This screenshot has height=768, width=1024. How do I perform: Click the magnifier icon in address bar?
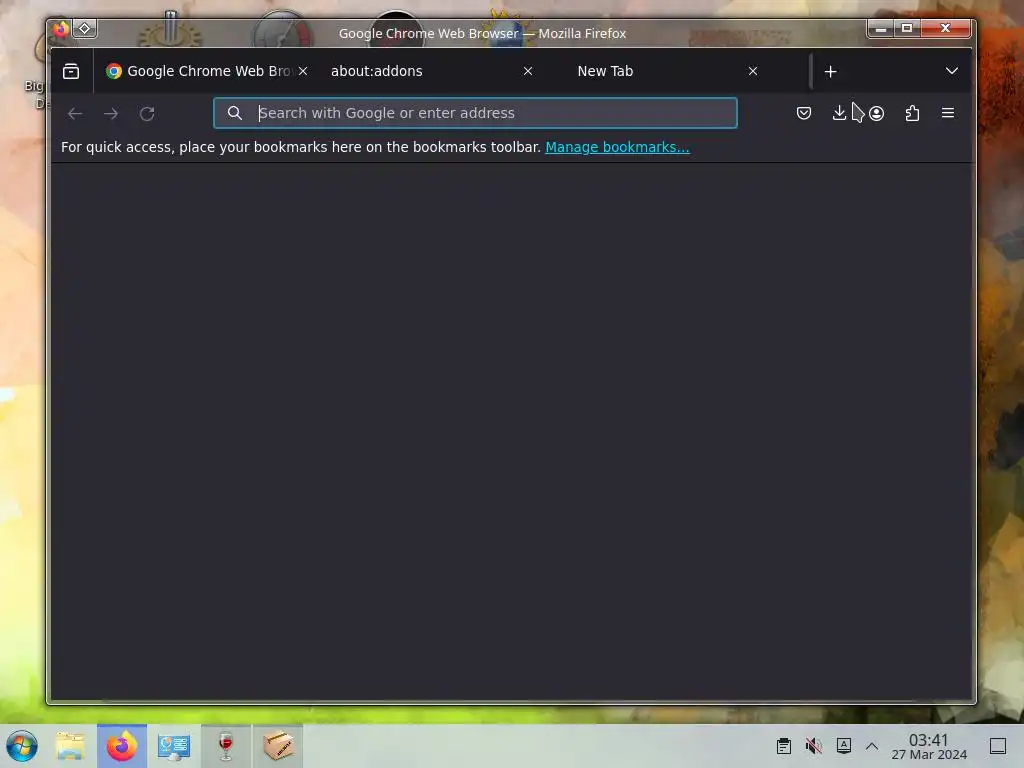(x=234, y=113)
